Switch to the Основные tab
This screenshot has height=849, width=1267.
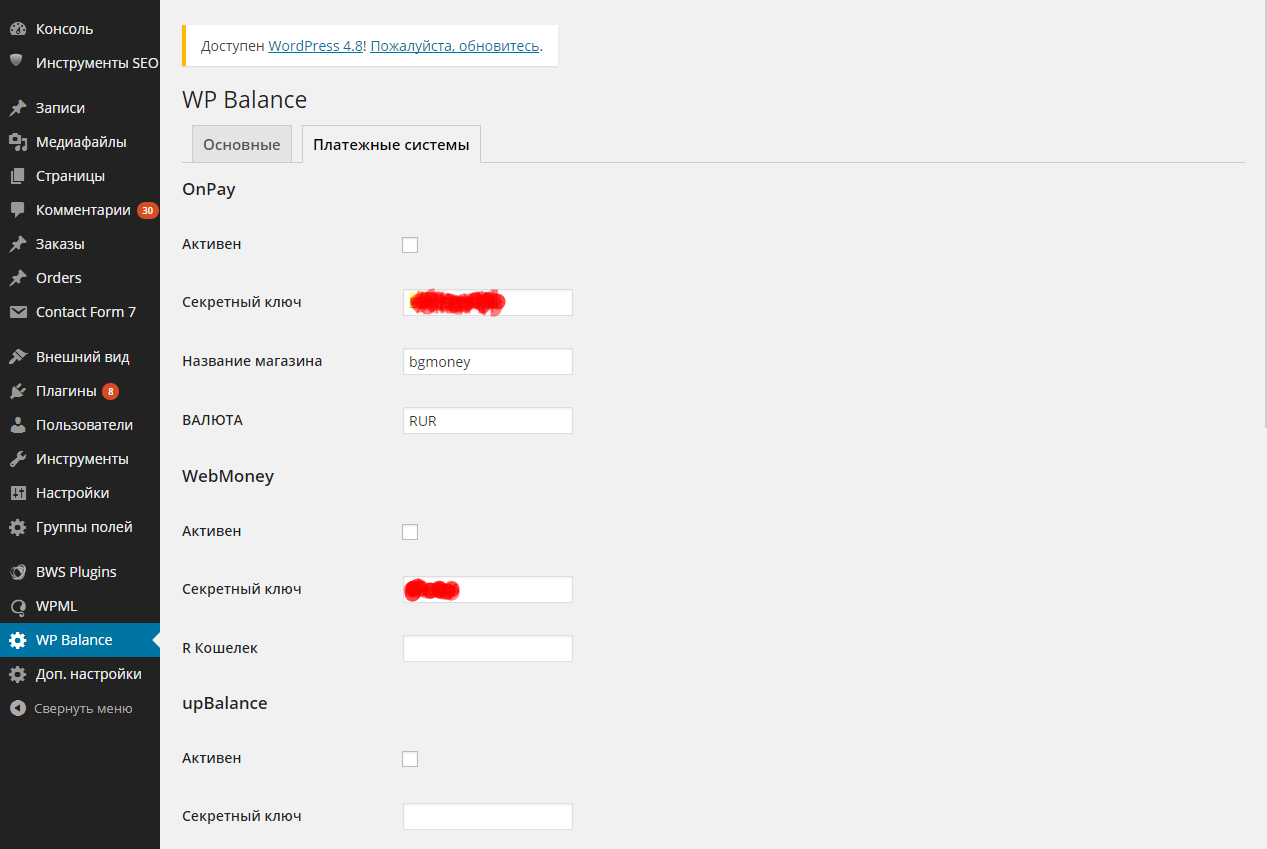(x=242, y=144)
